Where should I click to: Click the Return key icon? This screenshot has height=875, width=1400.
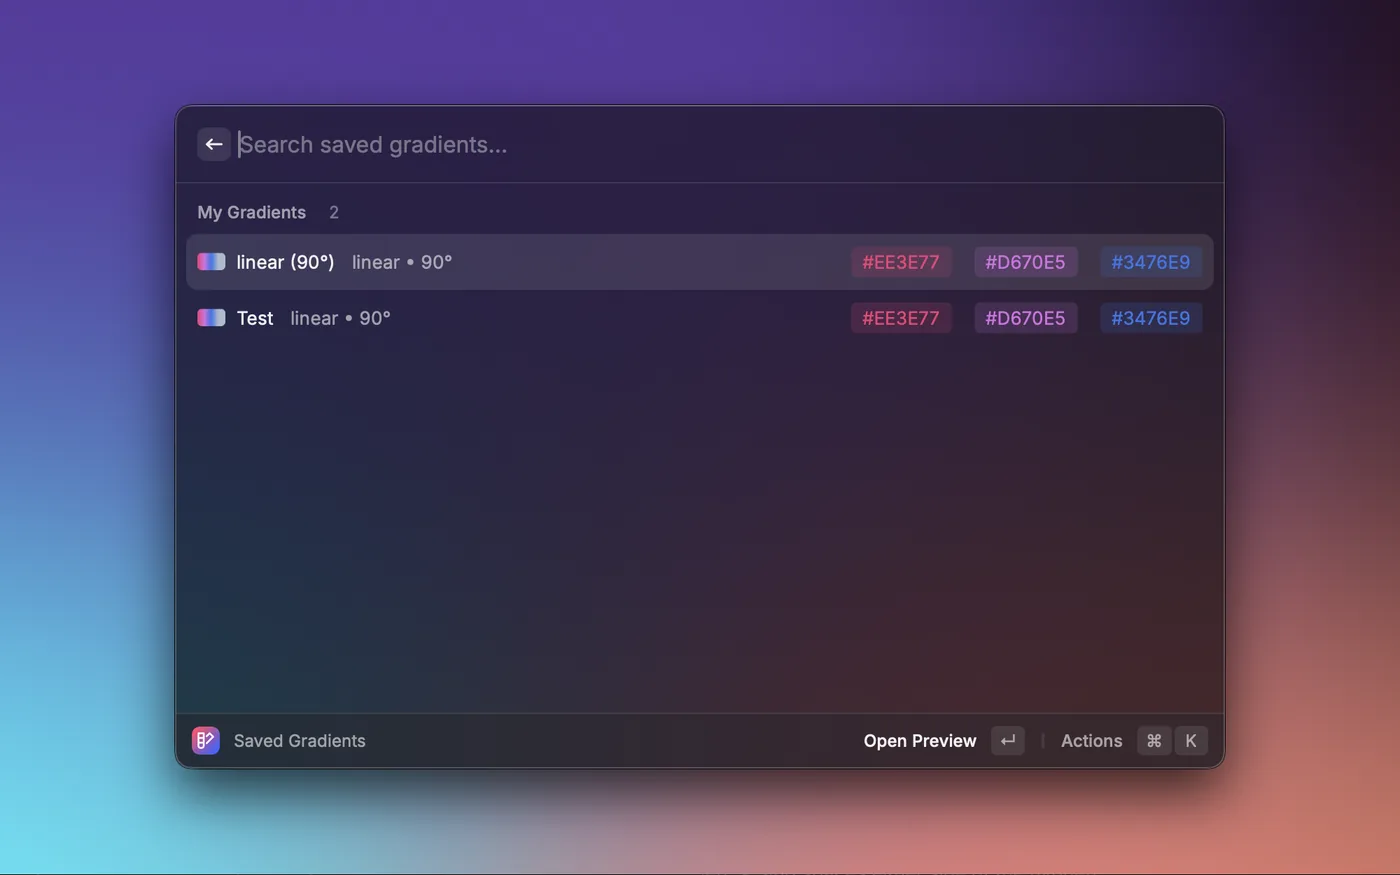click(x=1008, y=741)
